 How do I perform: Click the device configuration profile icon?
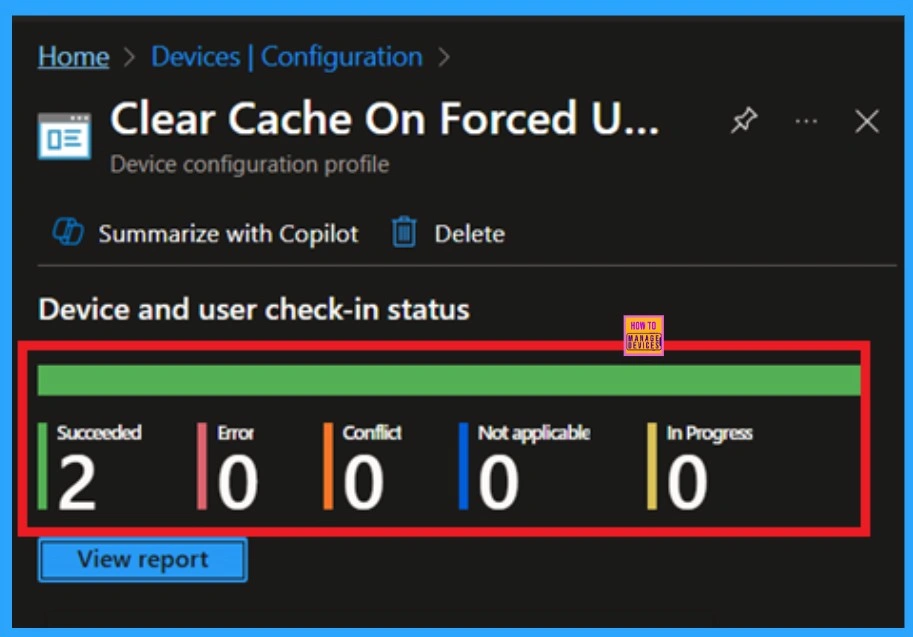coord(64,136)
